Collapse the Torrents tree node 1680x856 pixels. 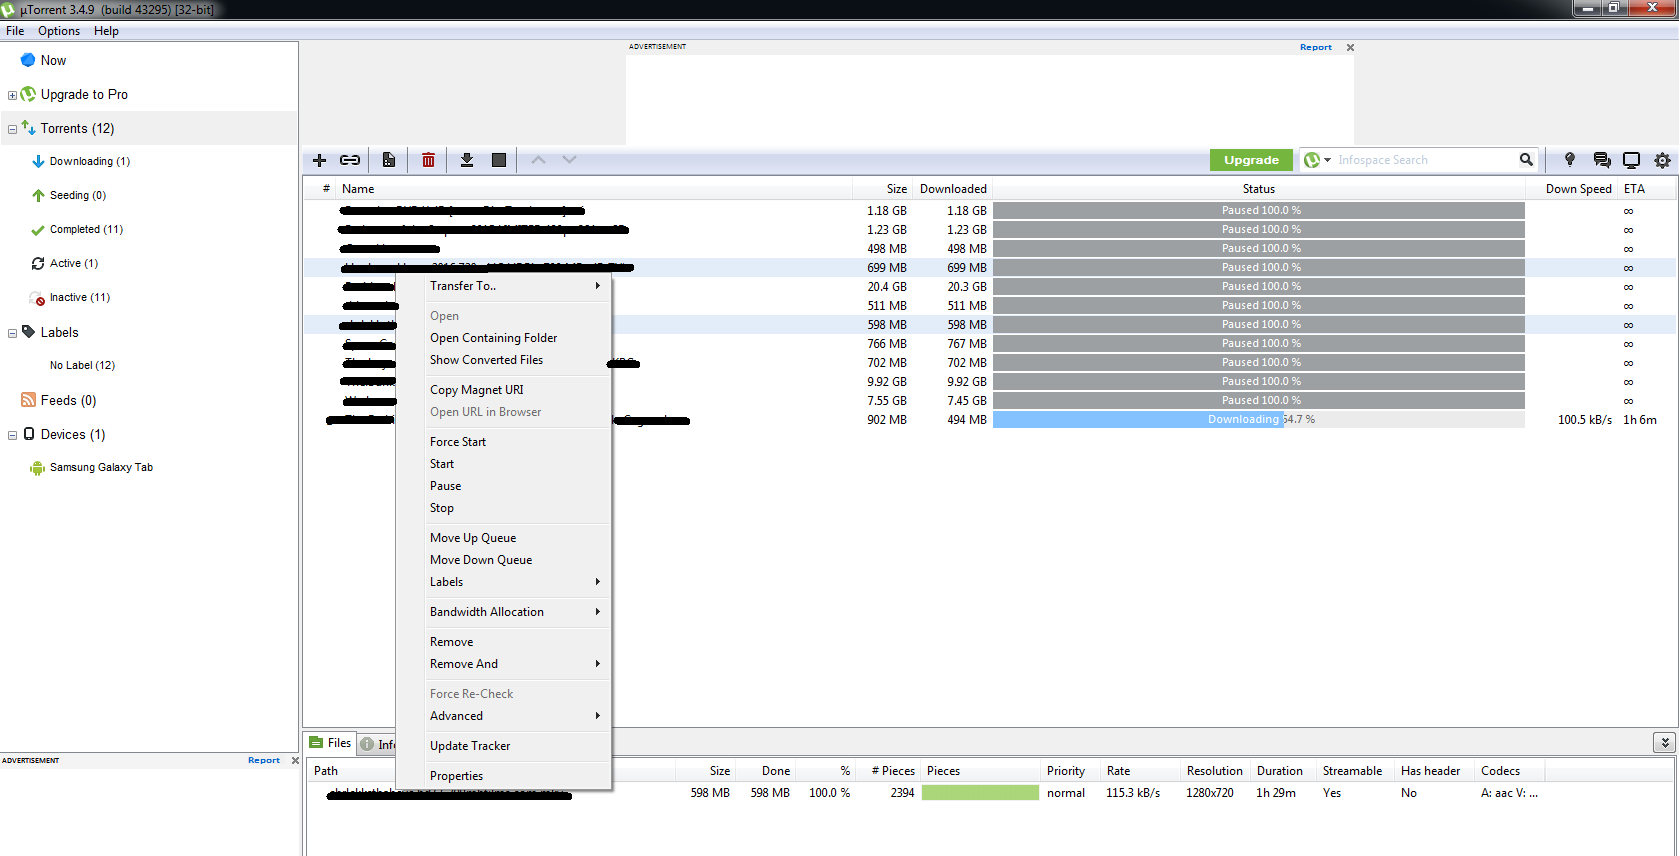12,129
